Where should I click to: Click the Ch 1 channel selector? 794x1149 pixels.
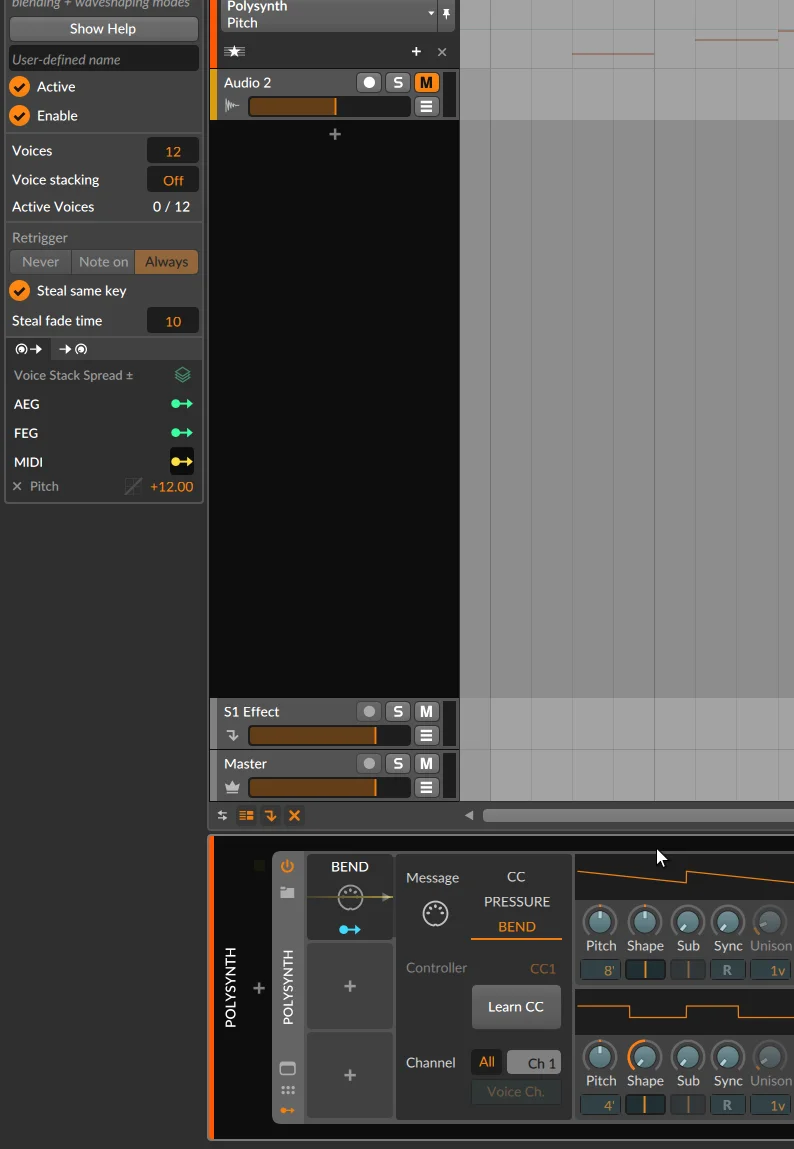pyautogui.click(x=534, y=1063)
